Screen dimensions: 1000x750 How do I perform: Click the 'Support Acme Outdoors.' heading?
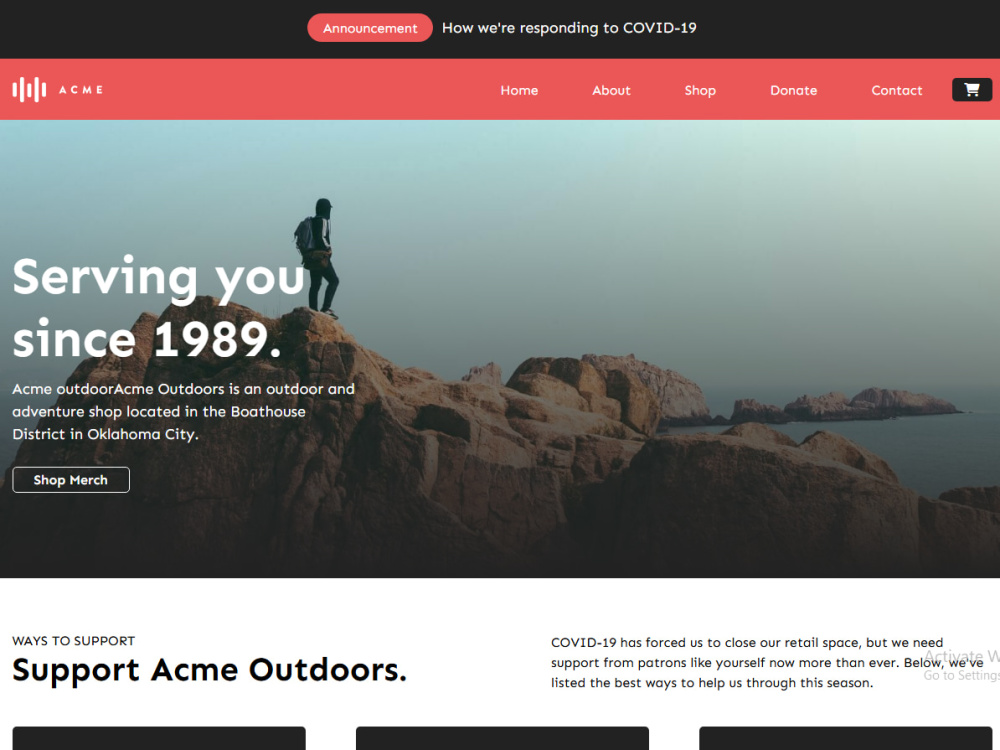(x=209, y=670)
